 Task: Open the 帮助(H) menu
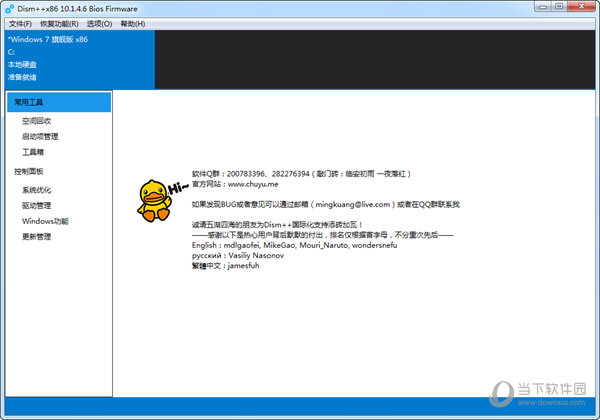point(133,24)
